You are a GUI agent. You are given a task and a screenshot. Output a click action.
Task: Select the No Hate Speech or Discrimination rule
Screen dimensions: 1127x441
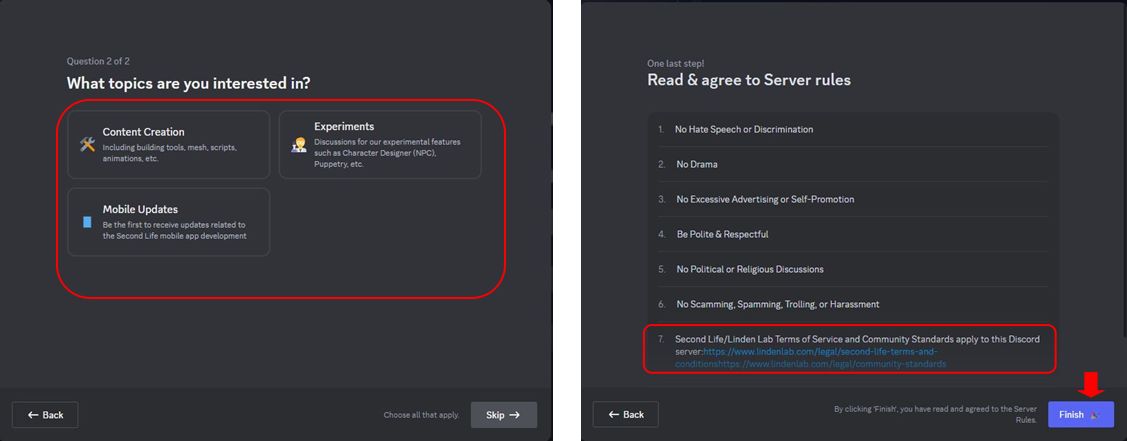point(743,129)
